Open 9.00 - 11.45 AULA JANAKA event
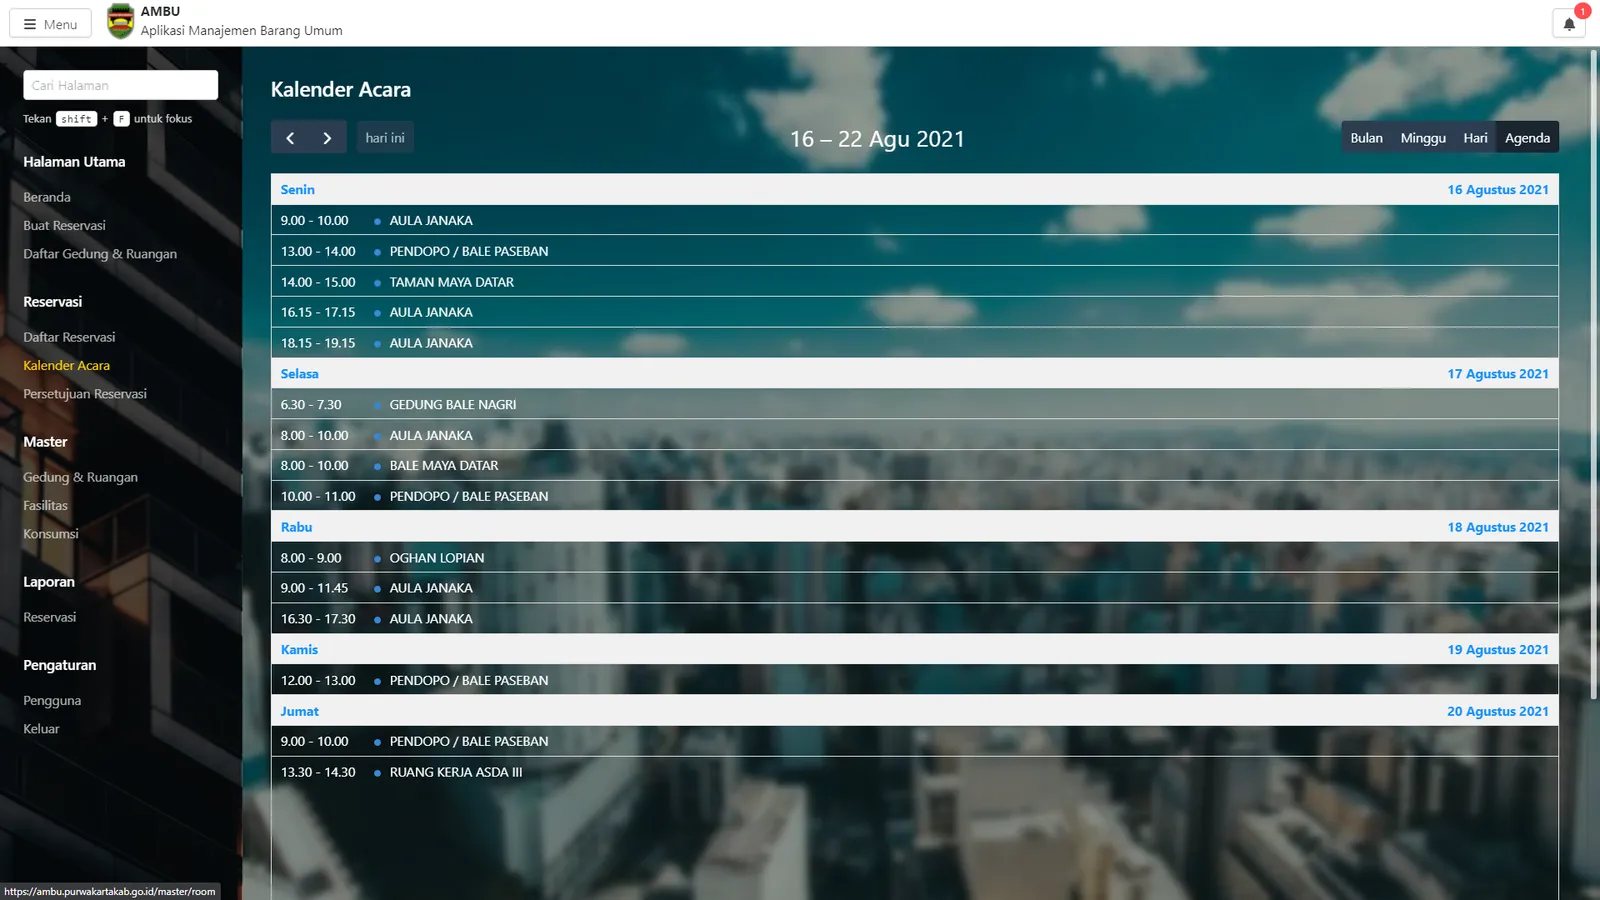This screenshot has width=1600, height=900. click(914, 588)
